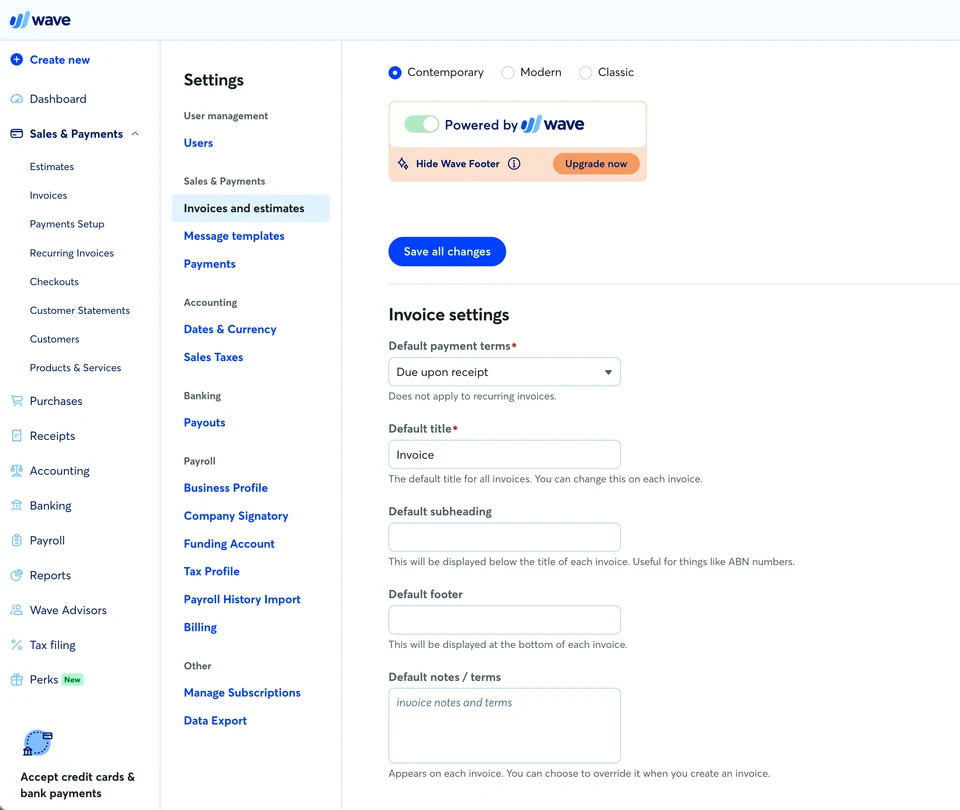Click the Purchases cart icon
The height and width of the screenshot is (810, 960).
pos(17,401)
